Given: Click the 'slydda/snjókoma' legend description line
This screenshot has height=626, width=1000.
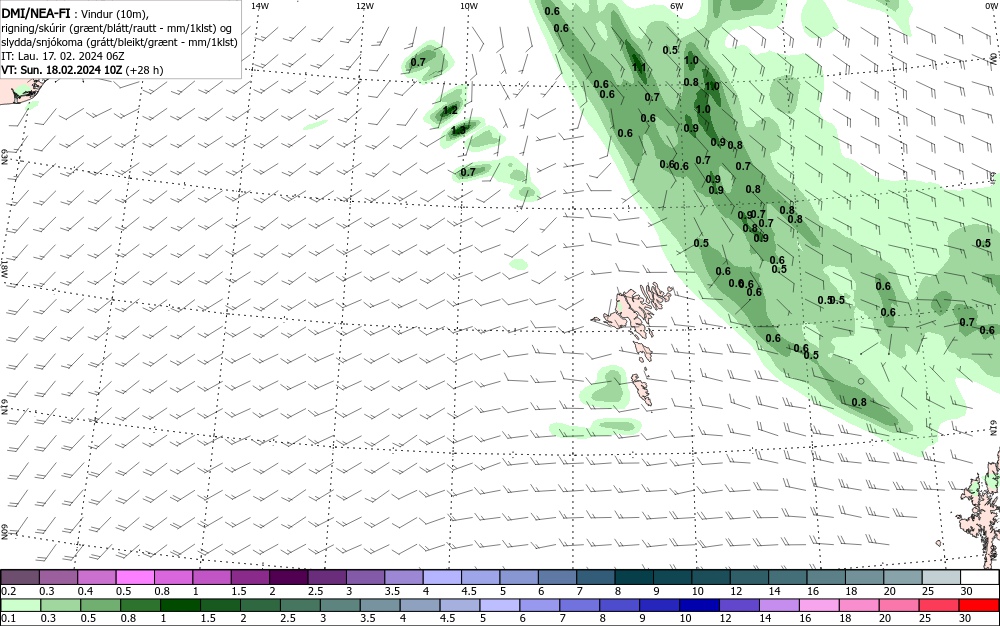Looking at the screenshot, I should click(x=119, y=43).
